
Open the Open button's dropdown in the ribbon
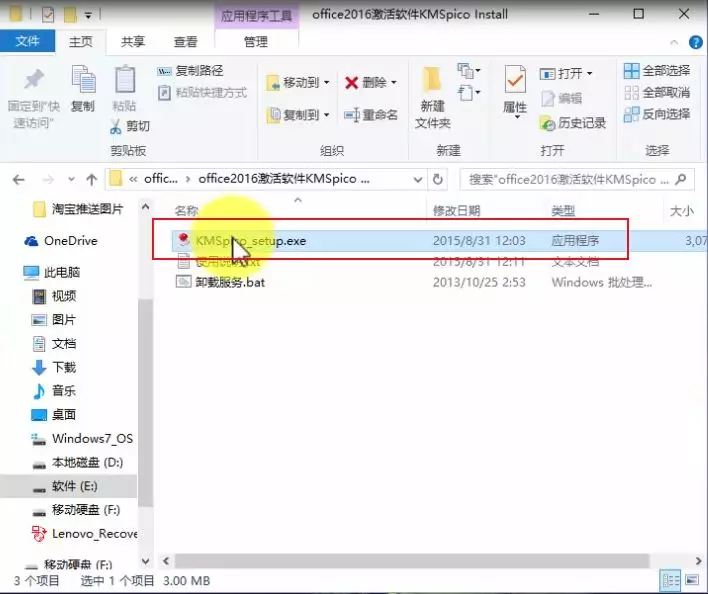(590, 74)
